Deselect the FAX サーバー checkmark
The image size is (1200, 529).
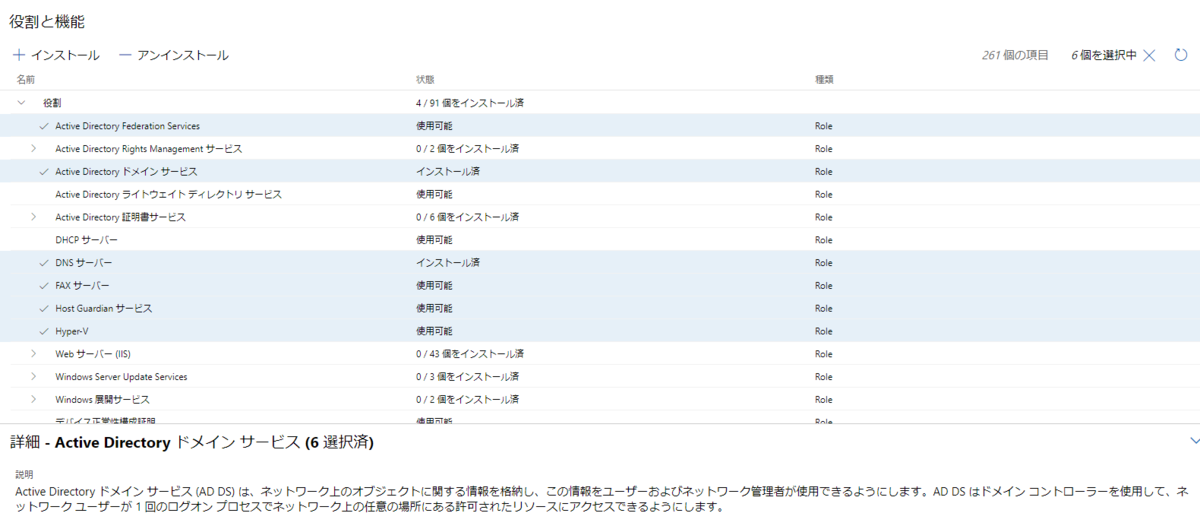(43, 285)
